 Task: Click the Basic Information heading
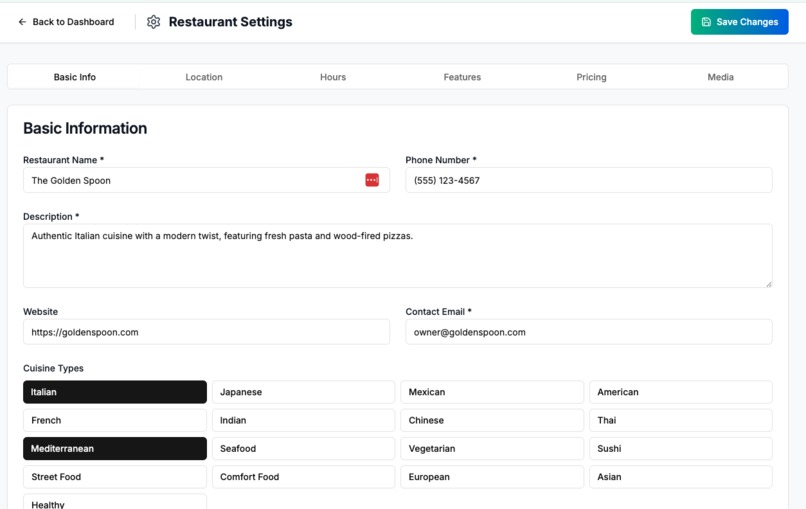85,128
